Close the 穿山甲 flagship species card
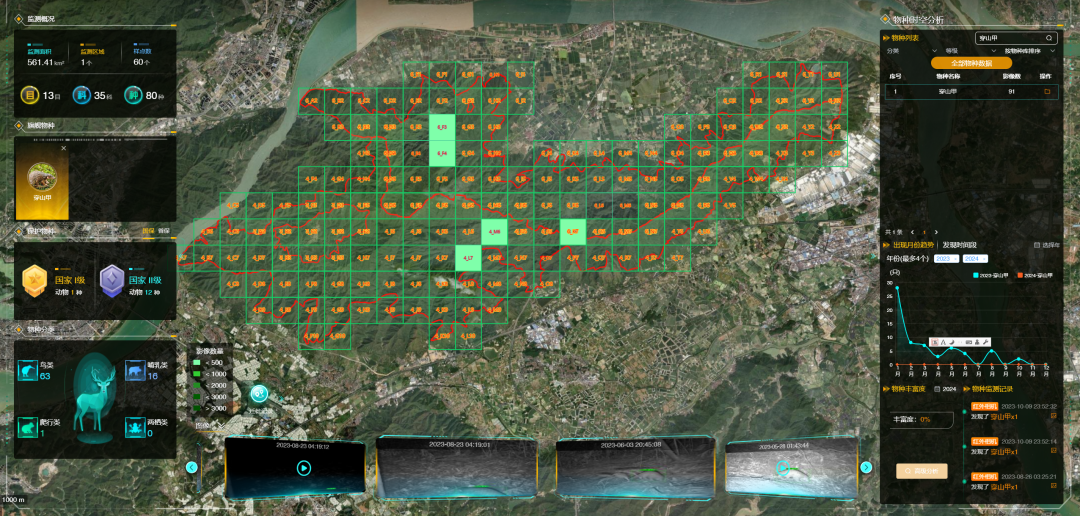This screenshot has height=516, width=1080. pos(64,148)
